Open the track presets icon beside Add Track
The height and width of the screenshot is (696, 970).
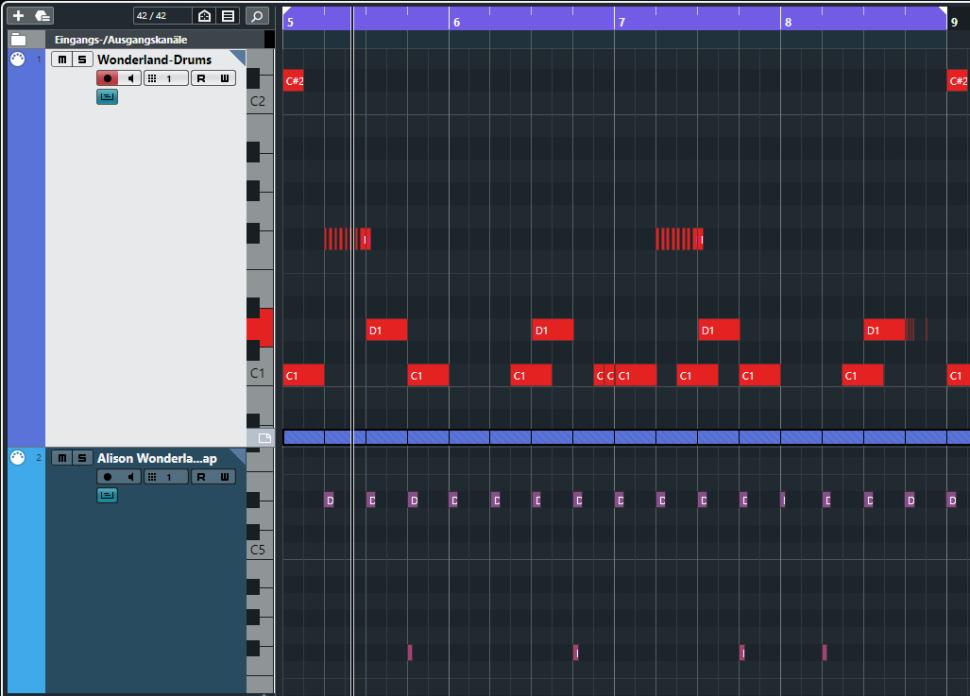[x=43, y=16]
